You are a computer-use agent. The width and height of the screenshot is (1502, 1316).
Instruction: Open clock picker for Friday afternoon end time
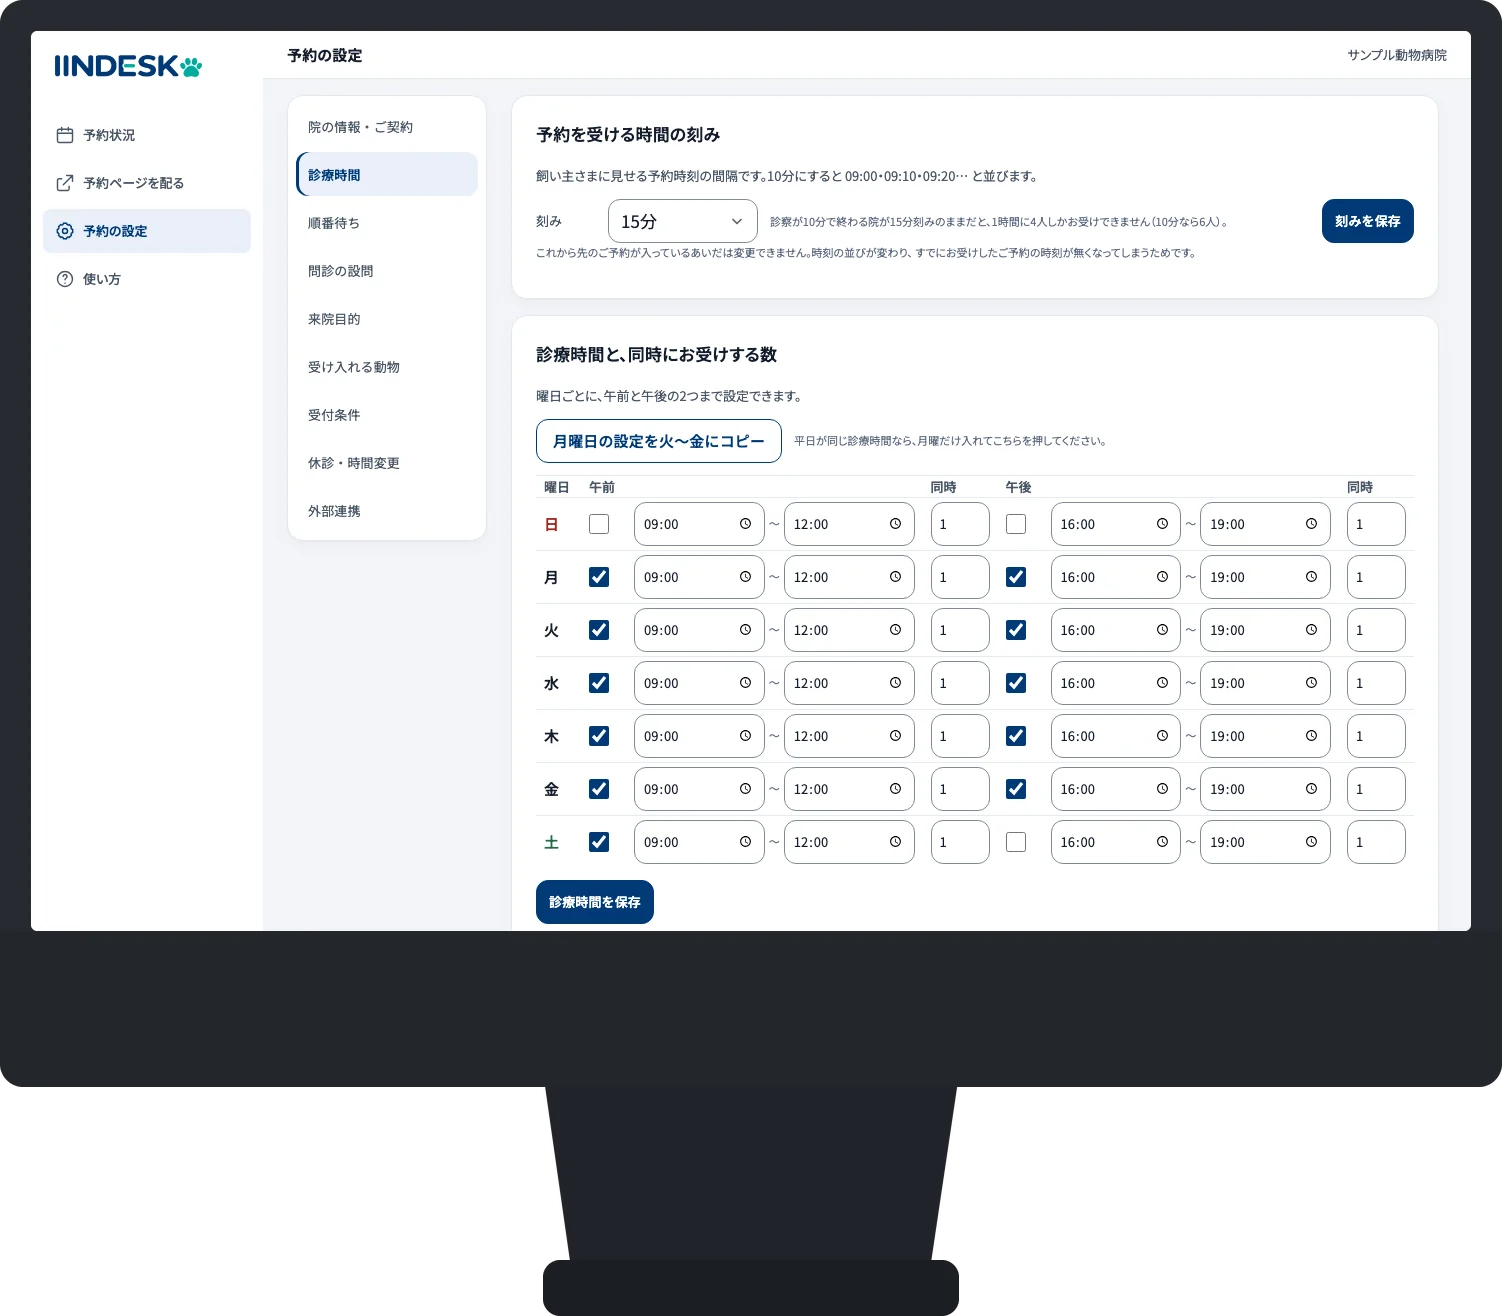point(1311,789)
